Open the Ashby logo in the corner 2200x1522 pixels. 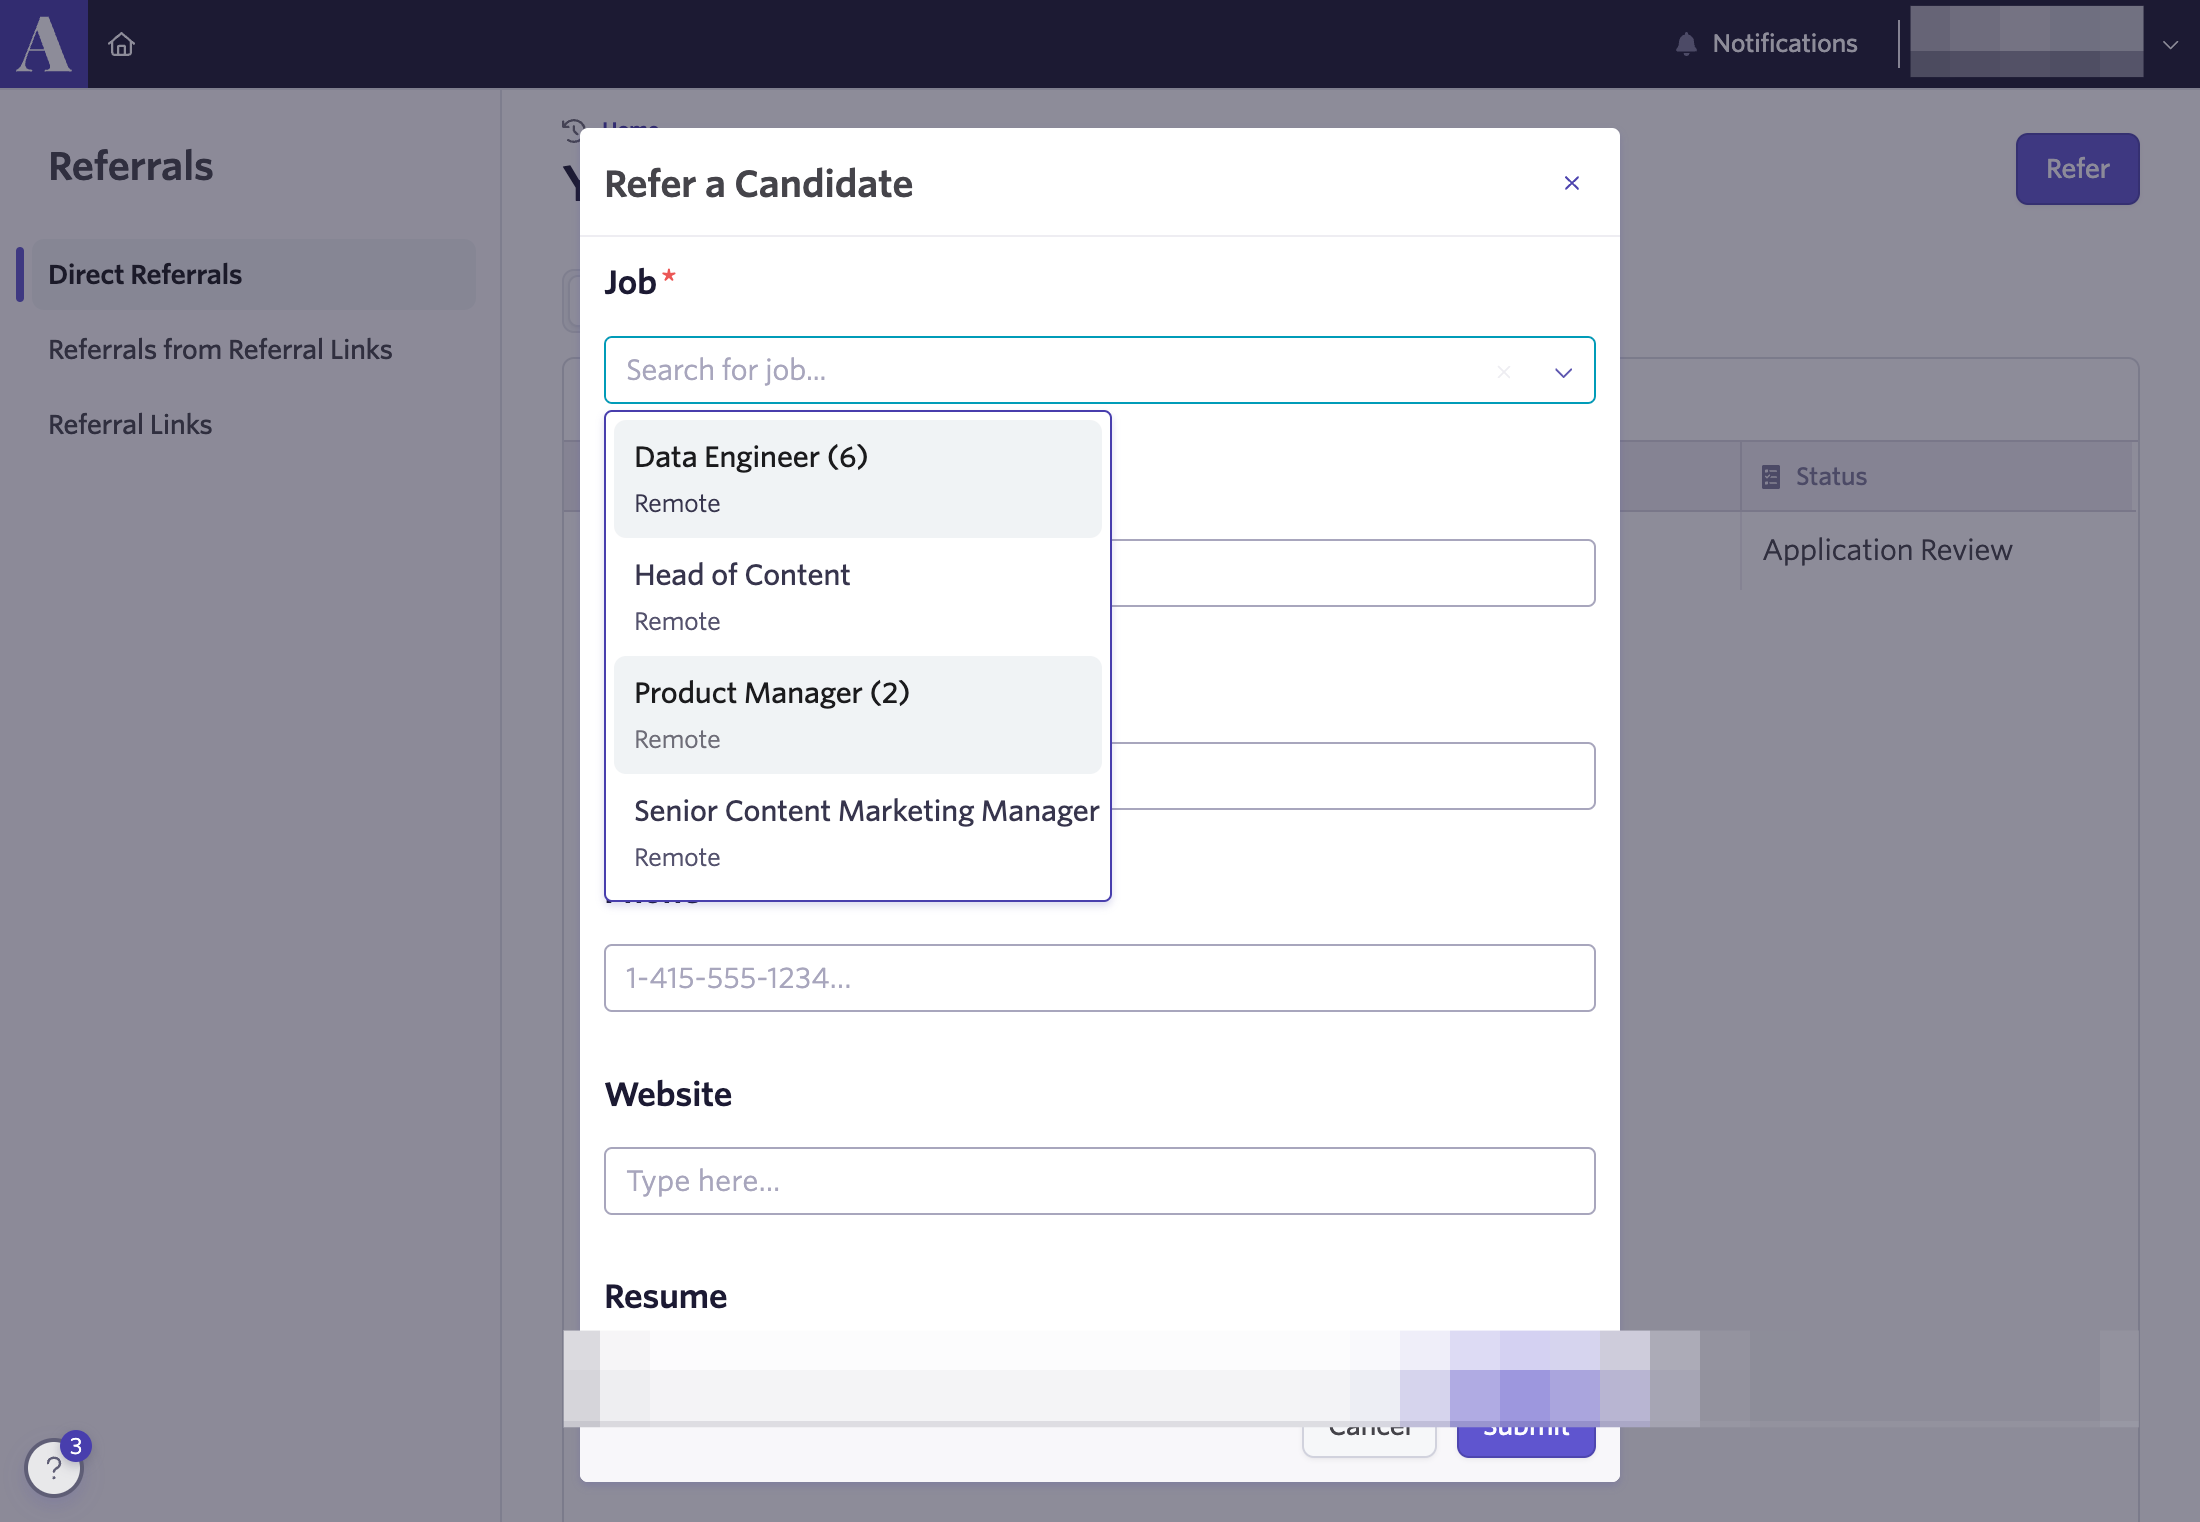click(44, 44)
